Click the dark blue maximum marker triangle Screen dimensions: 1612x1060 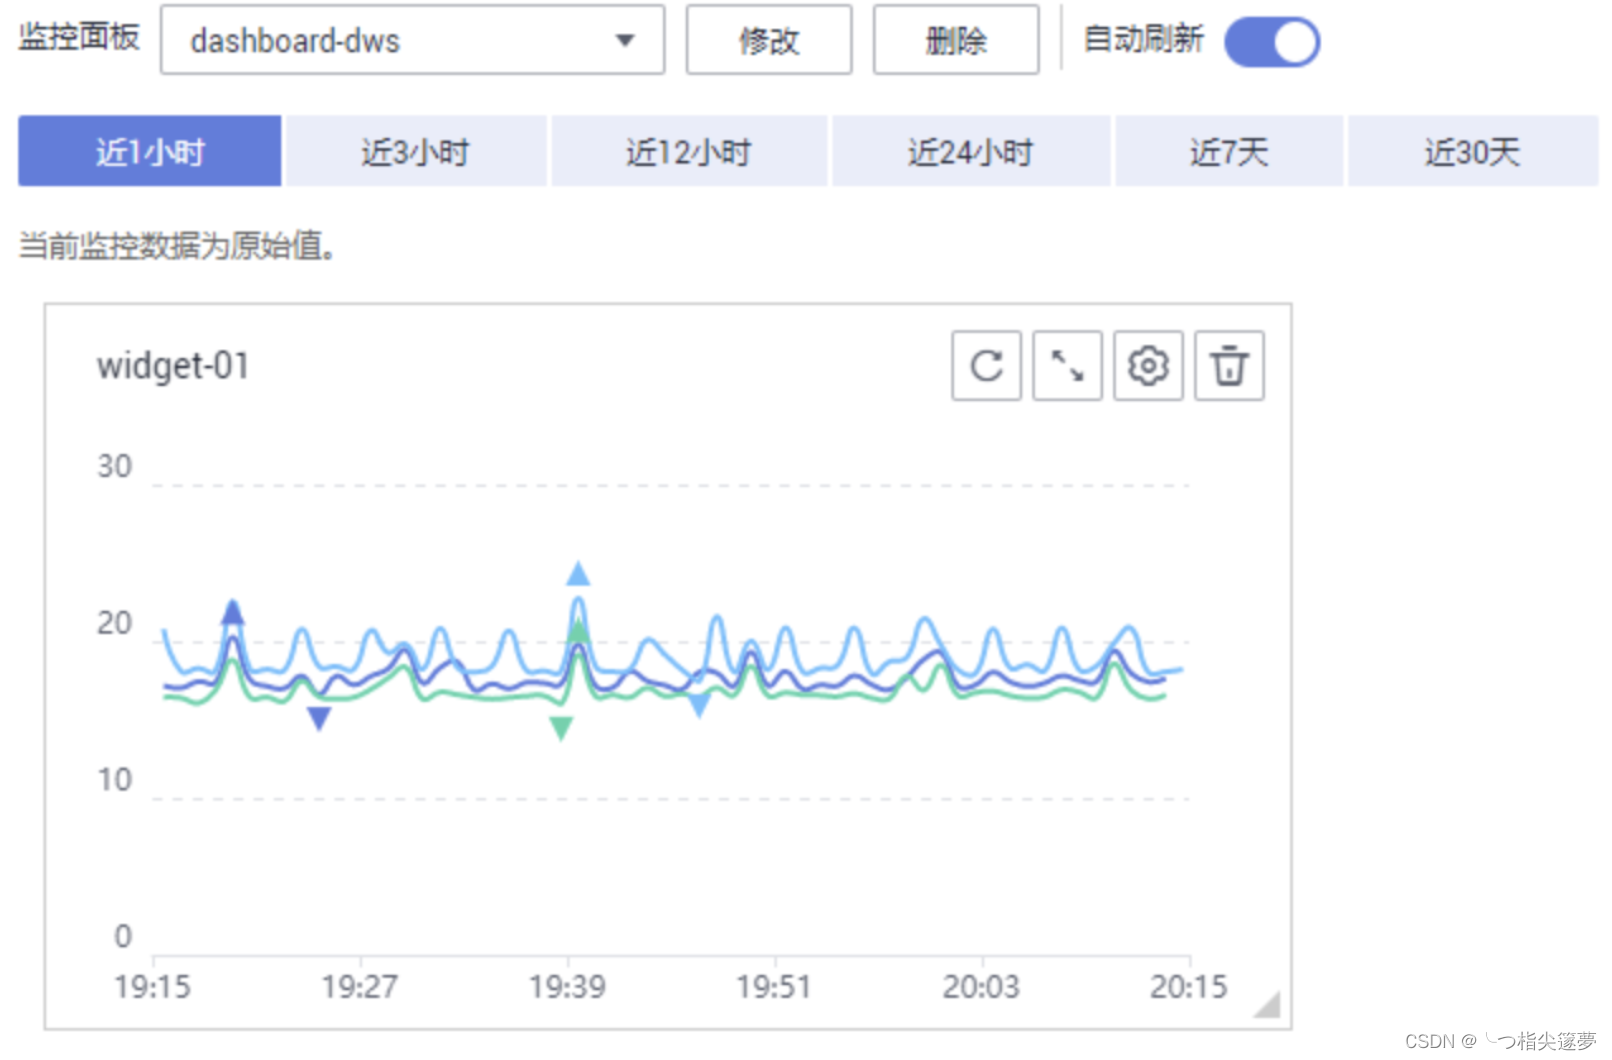tap(233, 611)
